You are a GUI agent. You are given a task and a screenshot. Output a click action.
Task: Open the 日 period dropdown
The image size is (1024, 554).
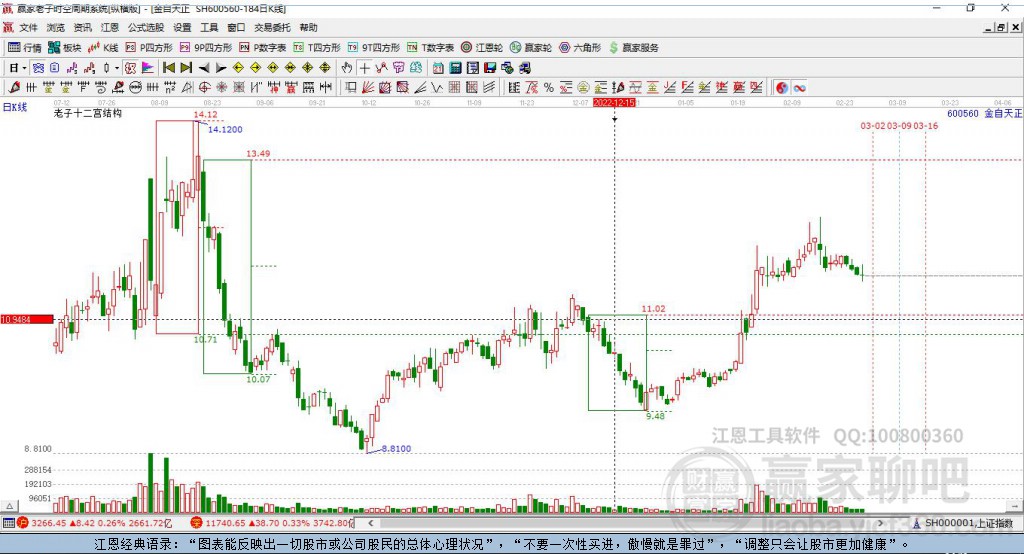pos(17,68)
